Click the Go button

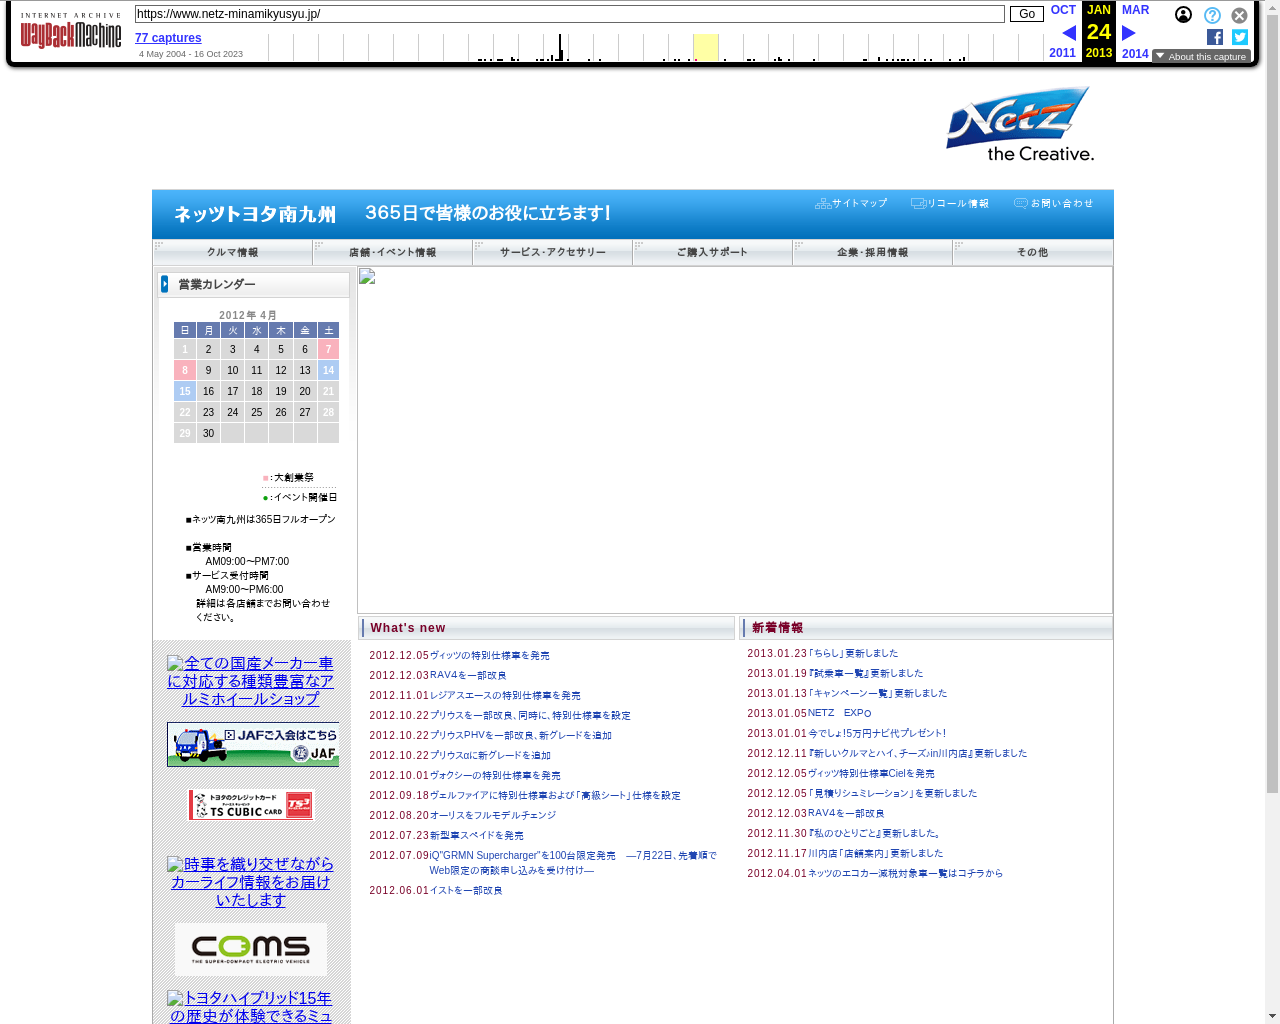[x=1026, y=14]
